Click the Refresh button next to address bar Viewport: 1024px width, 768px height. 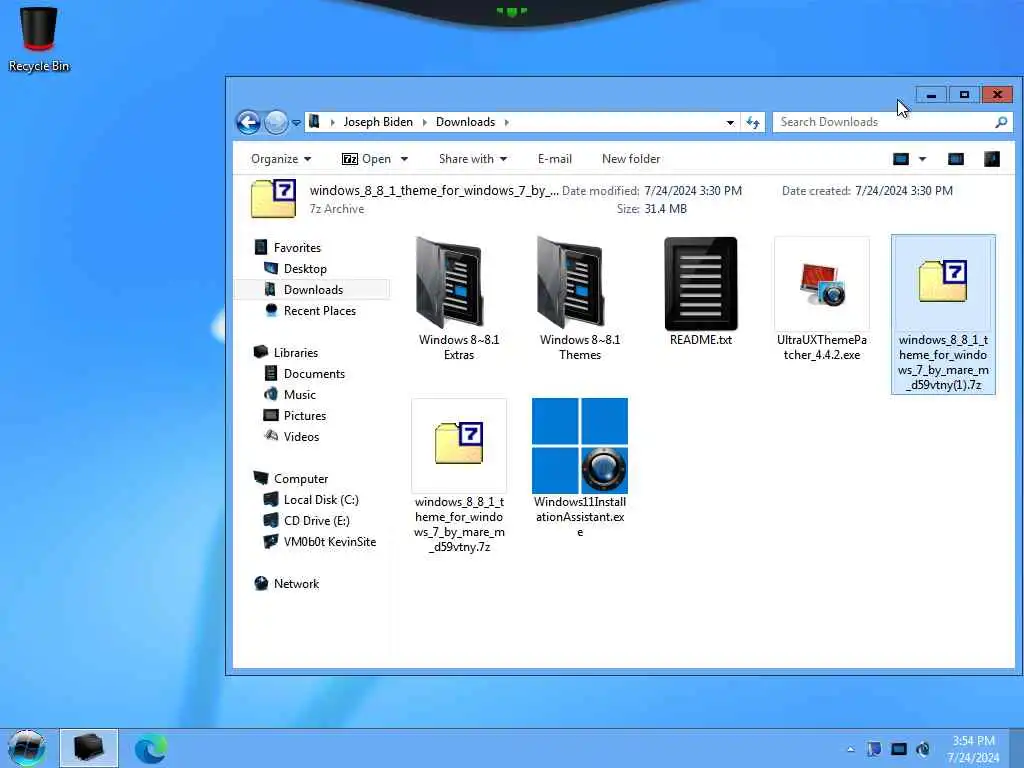(752, 122)
